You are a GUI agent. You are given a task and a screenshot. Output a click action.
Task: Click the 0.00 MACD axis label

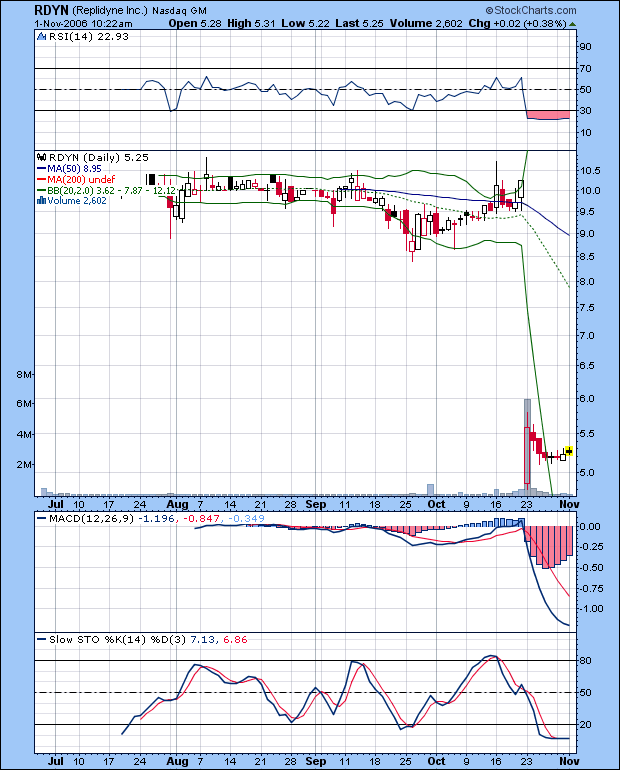[590, 526]
